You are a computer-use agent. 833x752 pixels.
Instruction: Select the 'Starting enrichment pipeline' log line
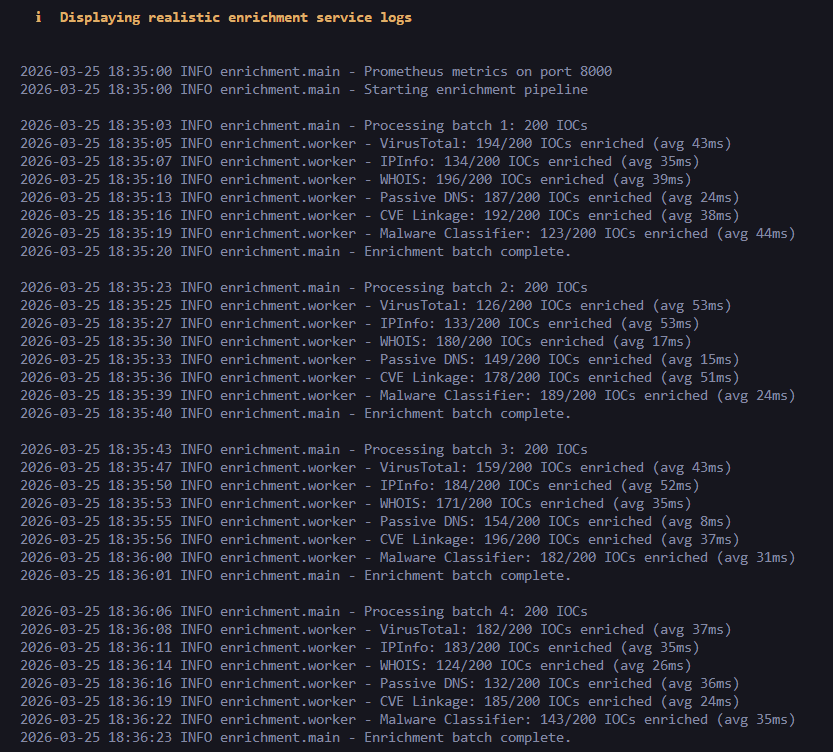(x=304, y=89)
